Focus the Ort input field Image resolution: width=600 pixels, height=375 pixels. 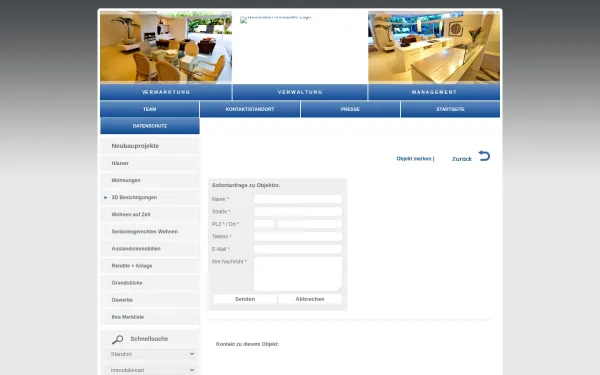(x=310, y=224)
